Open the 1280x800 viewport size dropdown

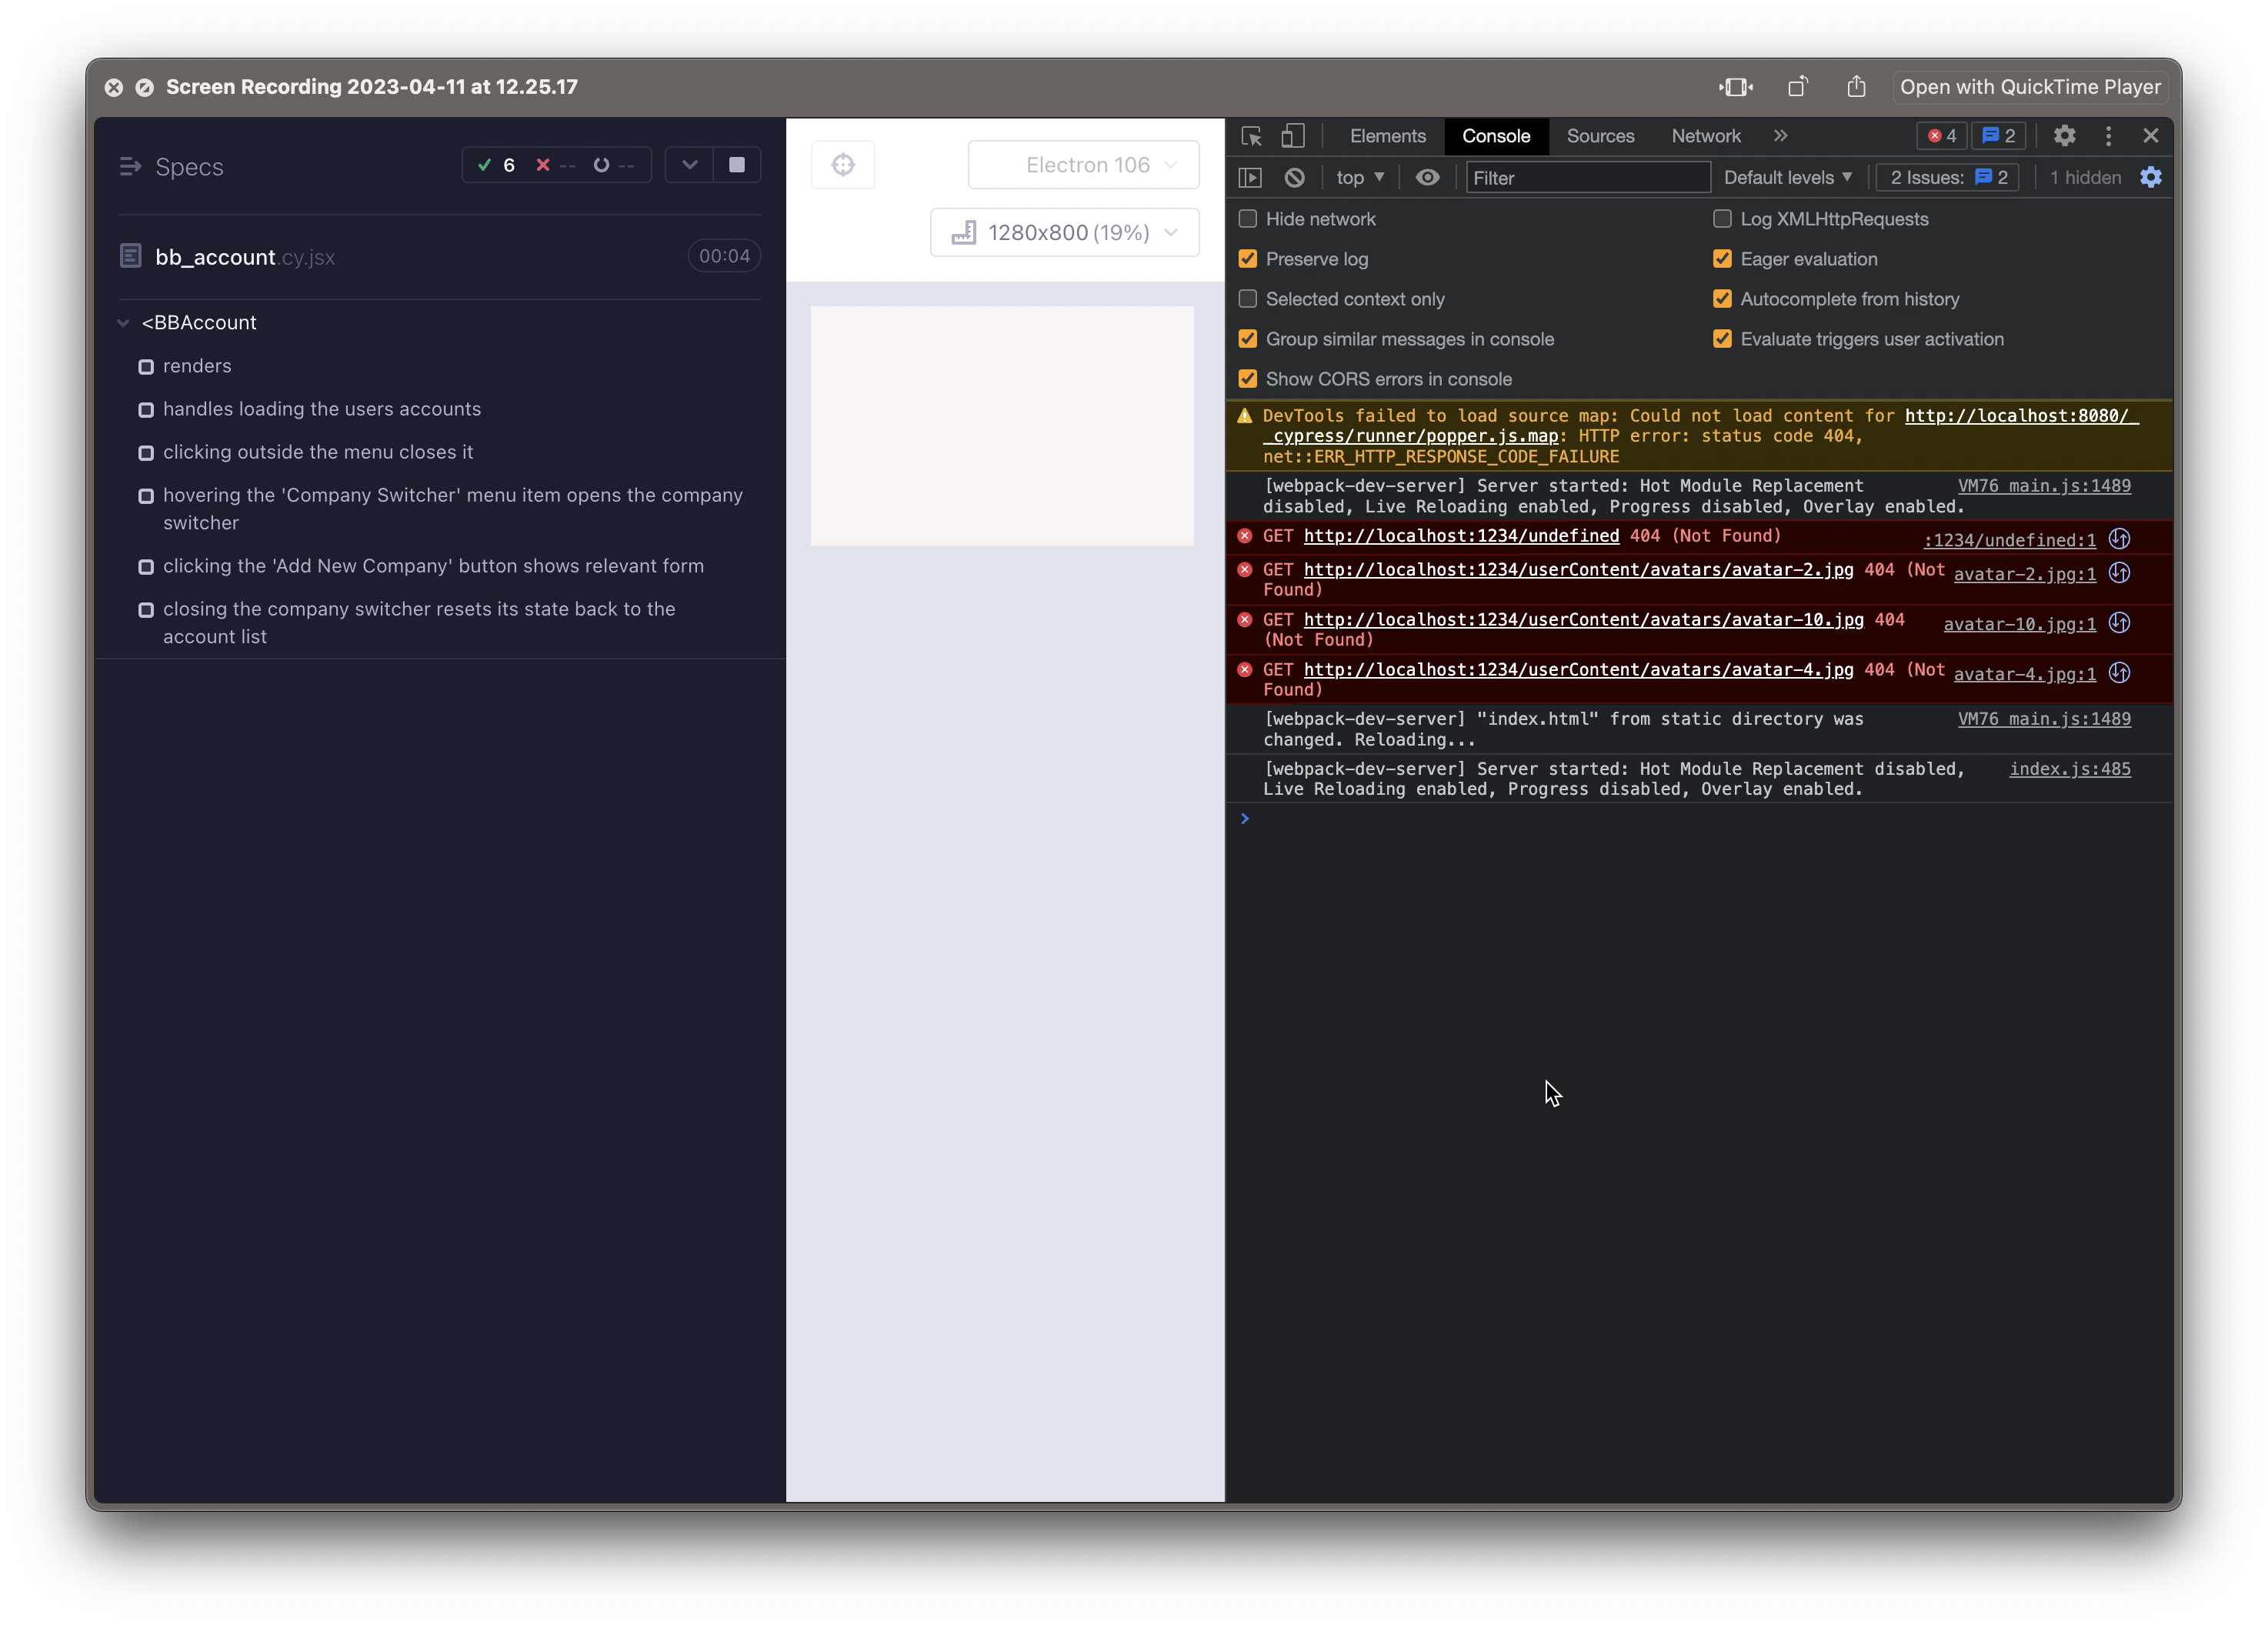pos(1065,233)
